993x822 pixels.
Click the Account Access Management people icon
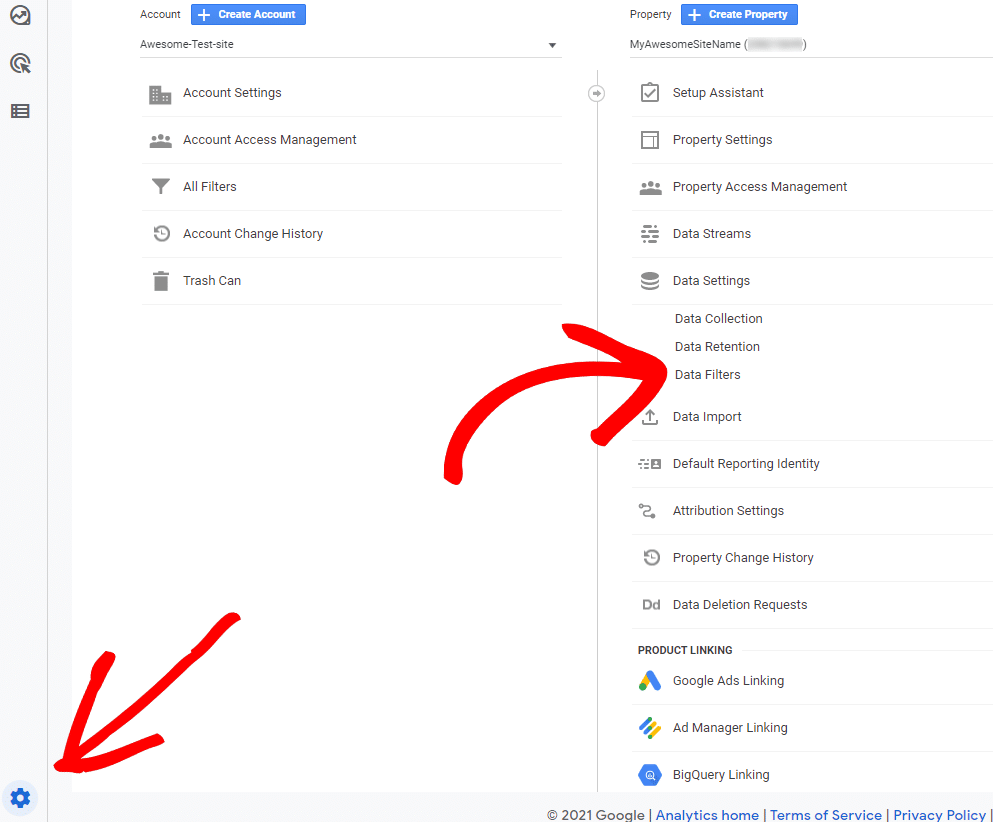pyautogui.click(x=160, y=141)
